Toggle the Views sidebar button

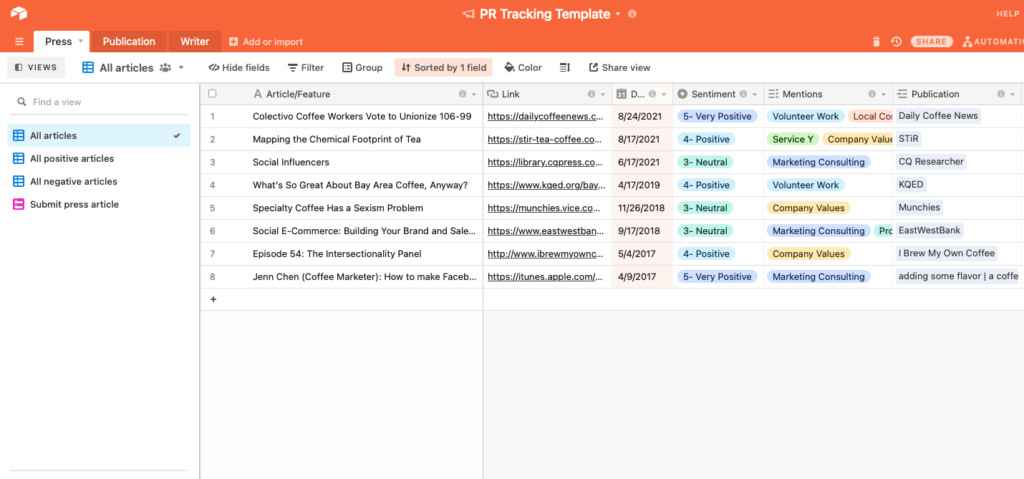pos(36,67)
